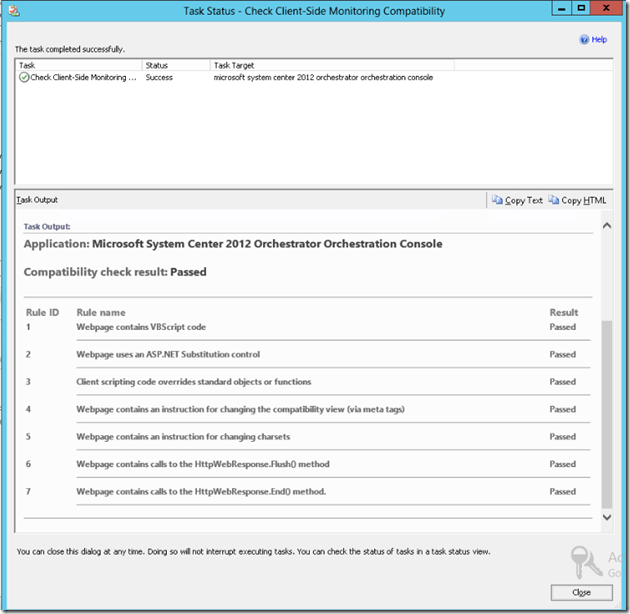Click the 'Webpage uses an ASP.NET Substitution control' rule

point(168,354)
